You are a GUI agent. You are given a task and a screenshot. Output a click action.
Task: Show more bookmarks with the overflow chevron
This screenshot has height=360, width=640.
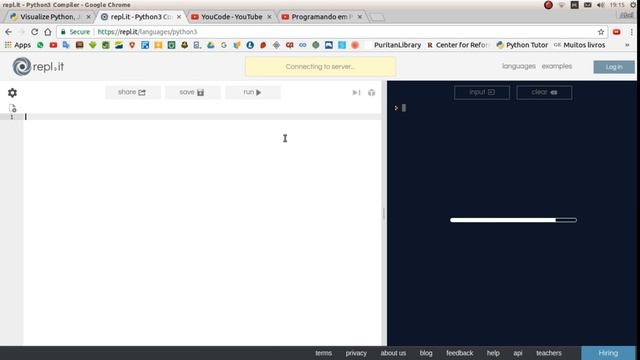[x=627, y=45]
